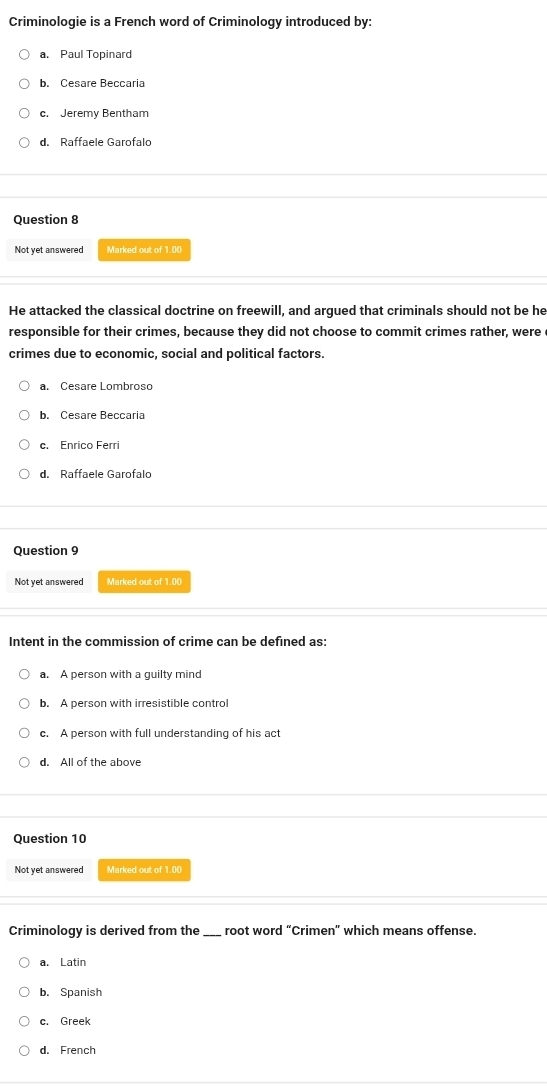Screen dimensions: 547x1087
Task: Choose the Spanish radio option
Action: pos(24,992)
